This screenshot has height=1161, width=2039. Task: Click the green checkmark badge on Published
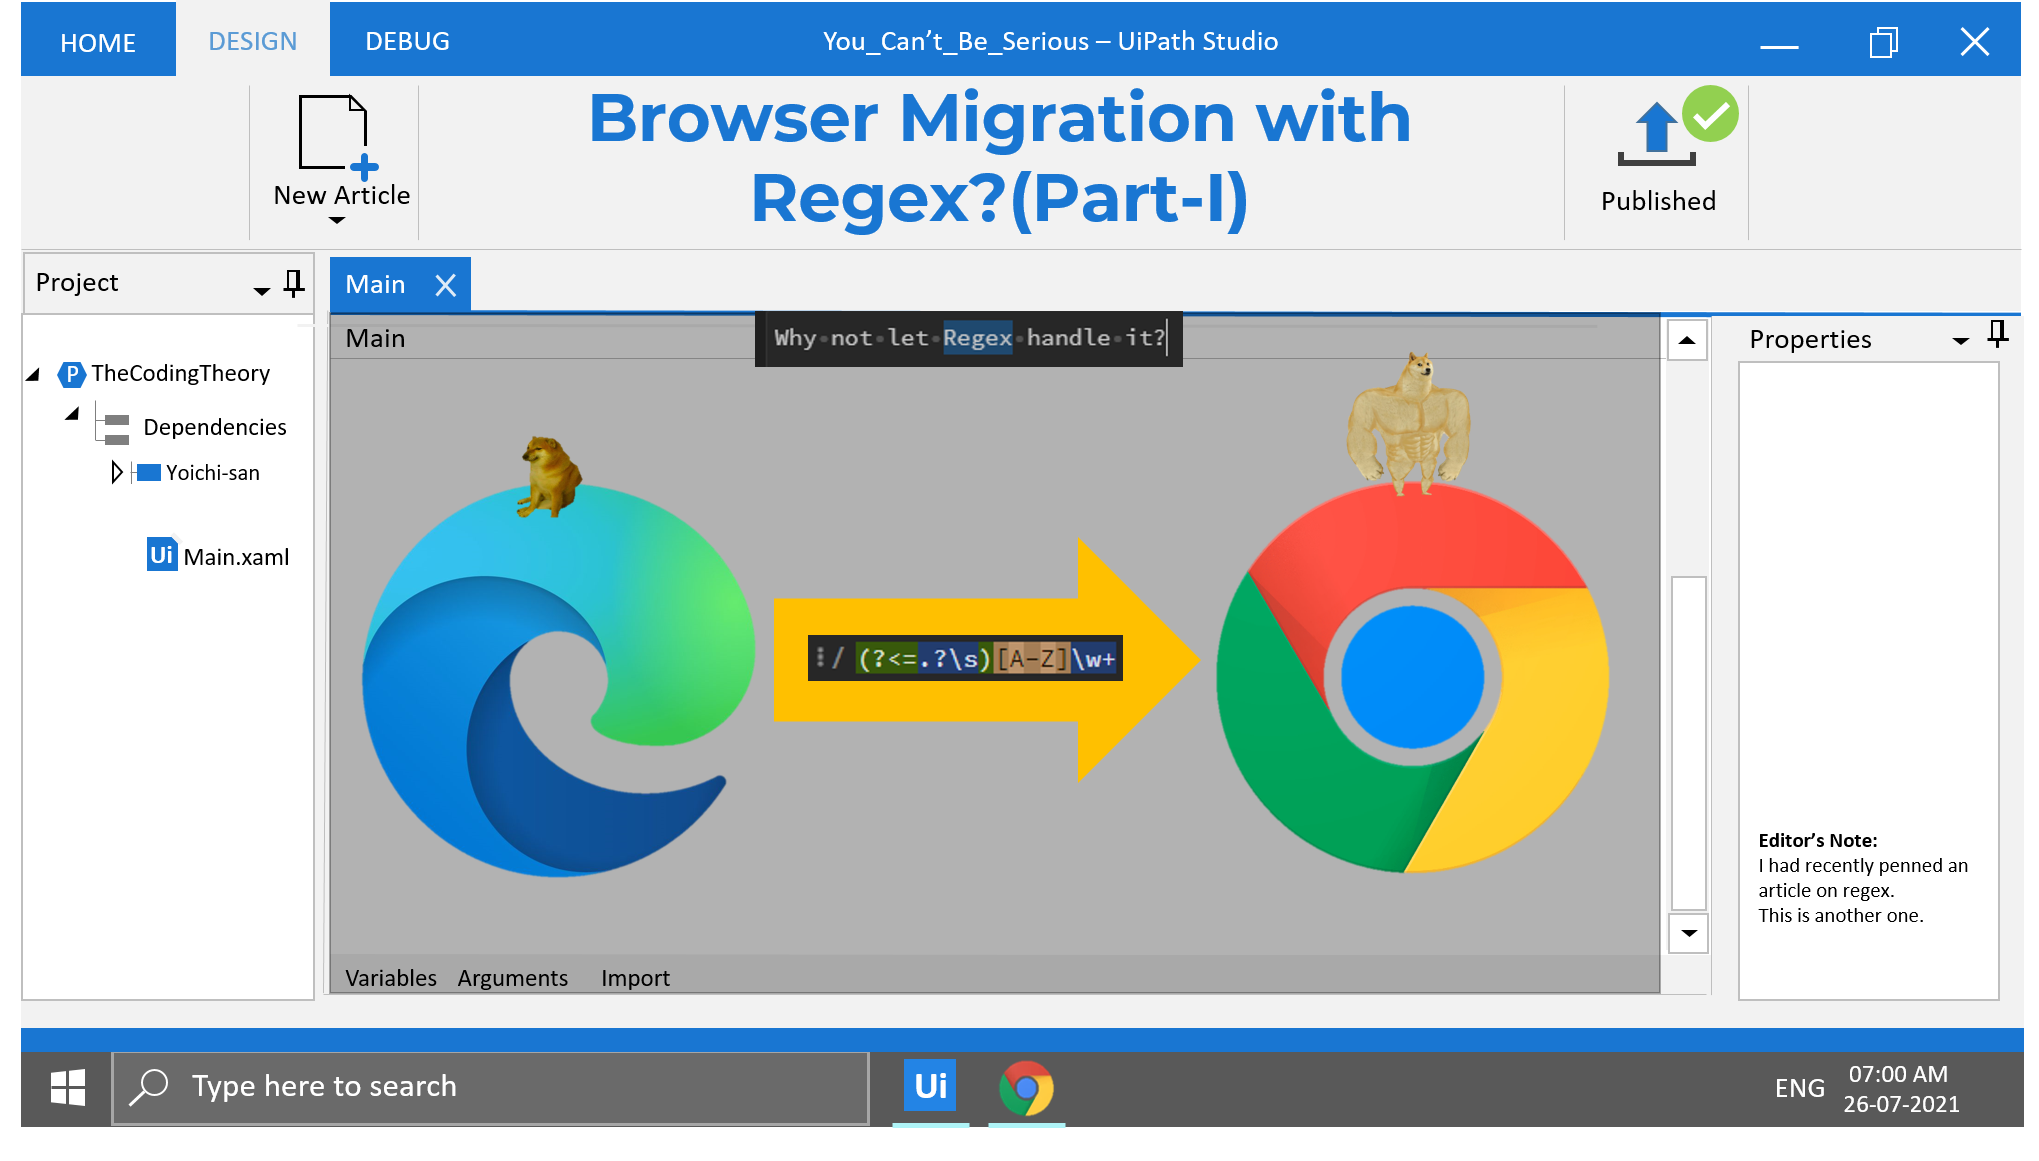1710,114
